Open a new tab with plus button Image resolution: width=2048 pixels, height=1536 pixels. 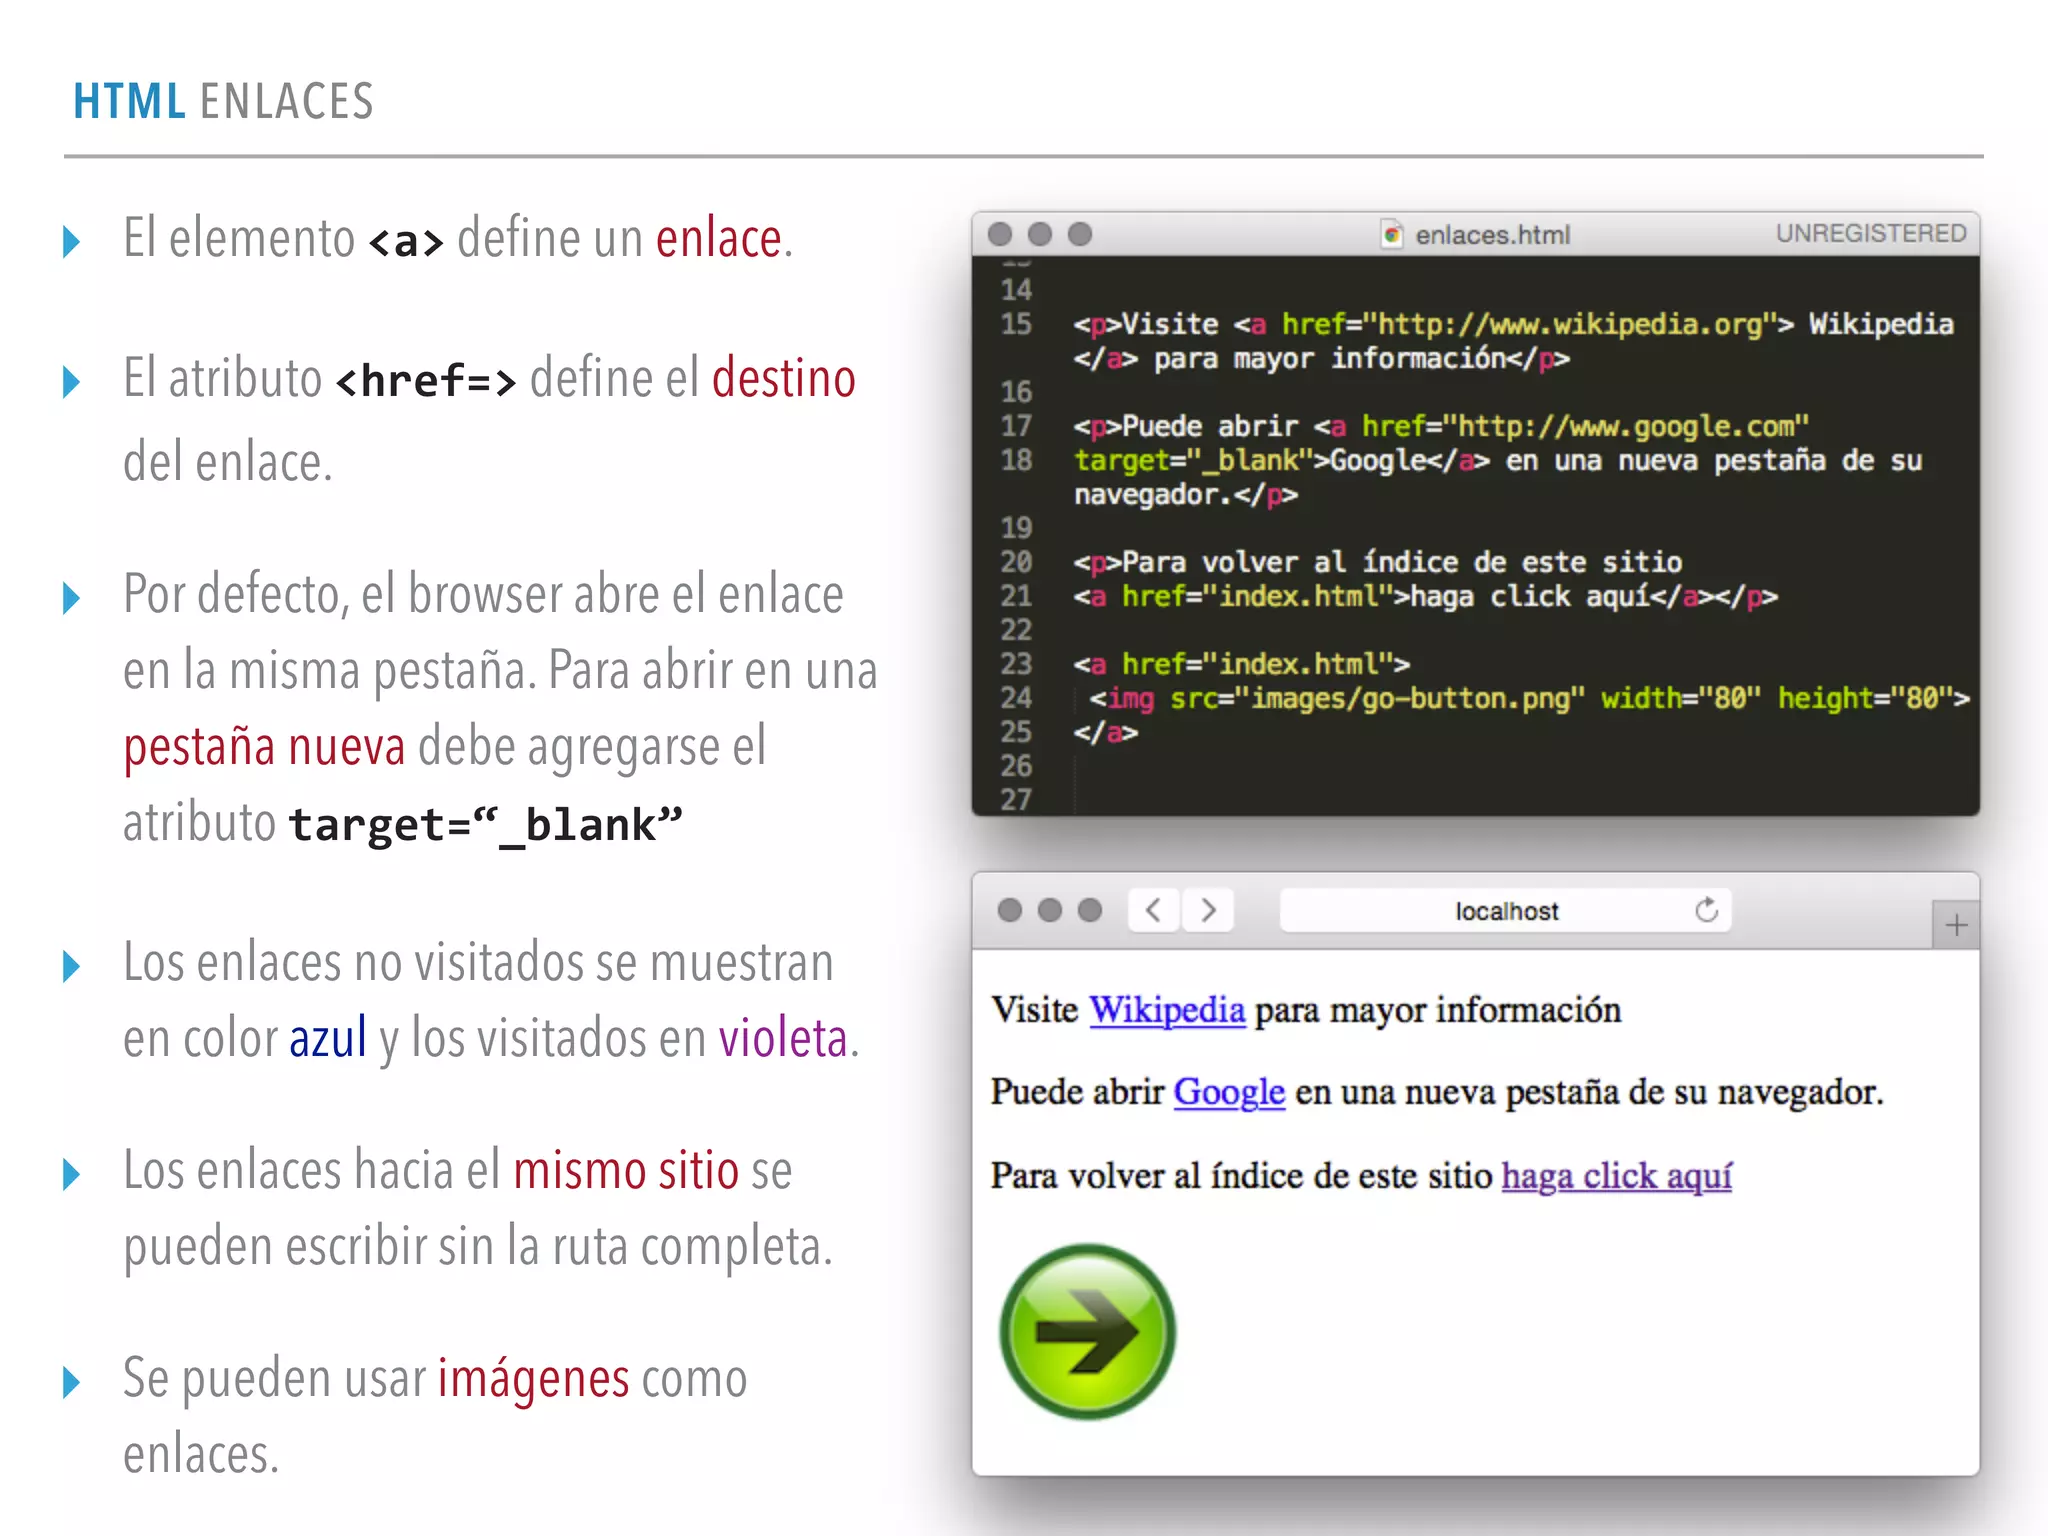[1956, 925]
